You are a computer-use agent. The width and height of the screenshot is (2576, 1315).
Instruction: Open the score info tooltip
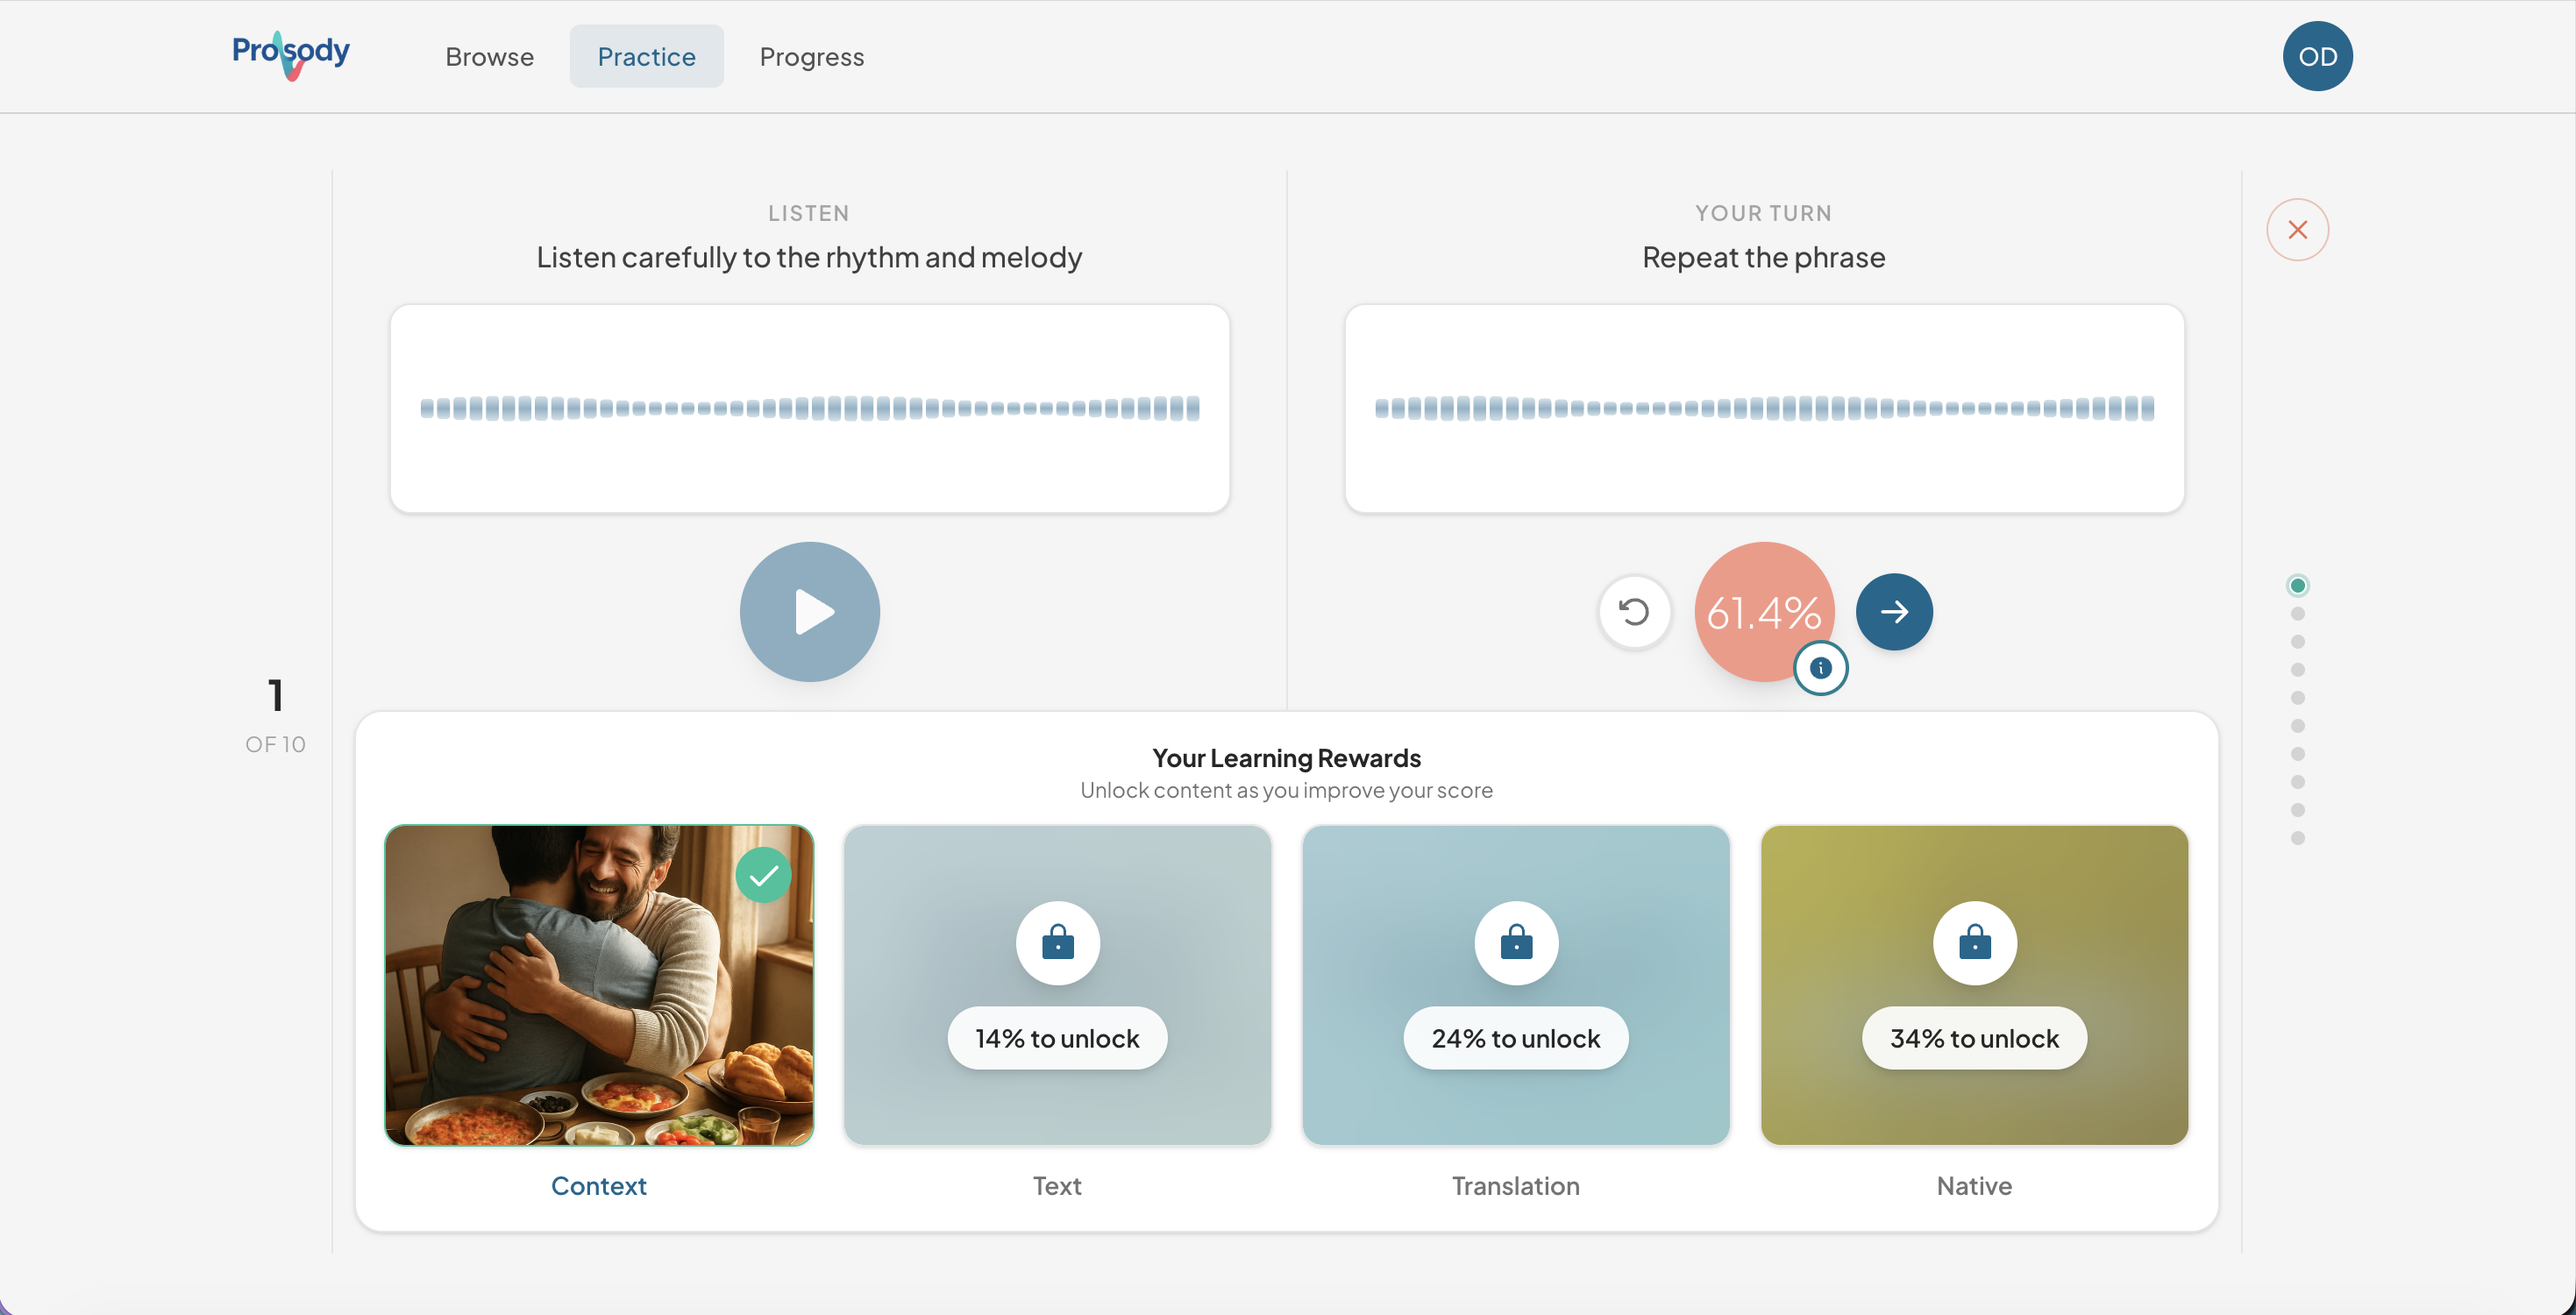(1820, 668)
